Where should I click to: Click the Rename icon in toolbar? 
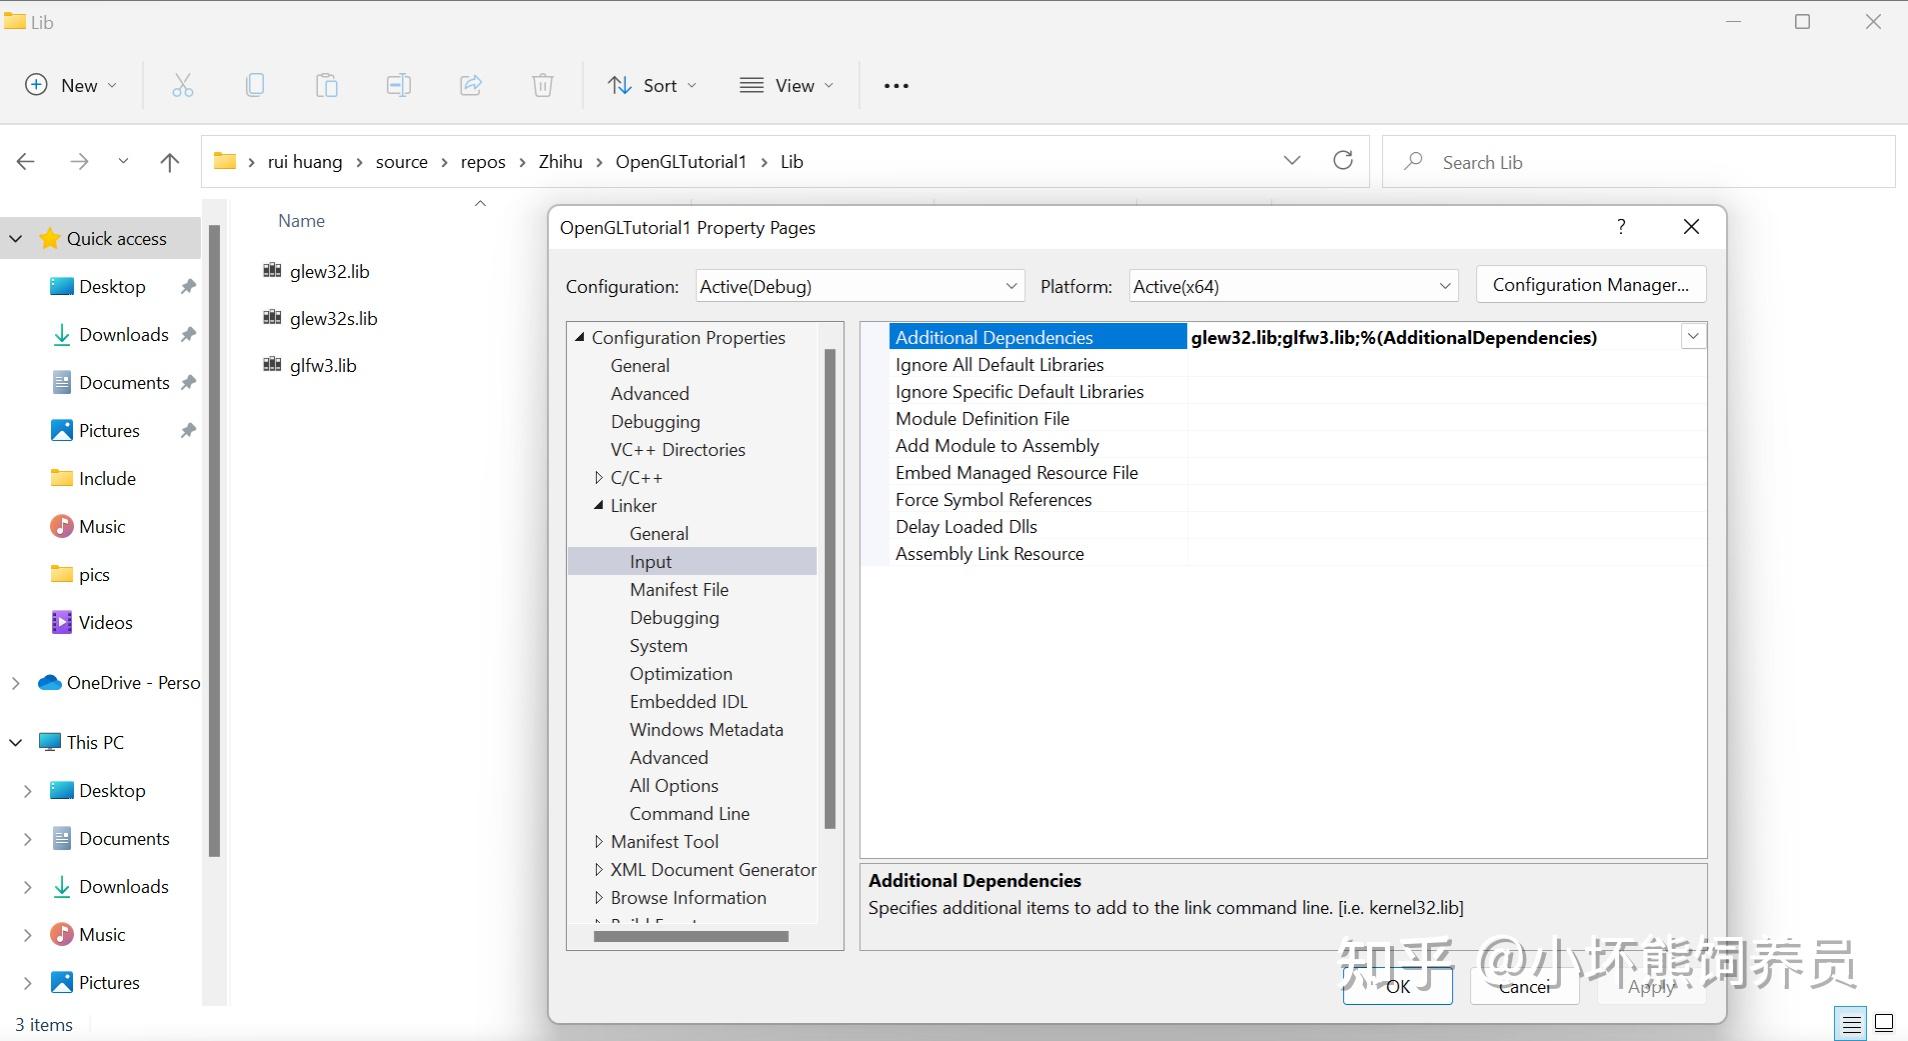pos(398,86)
